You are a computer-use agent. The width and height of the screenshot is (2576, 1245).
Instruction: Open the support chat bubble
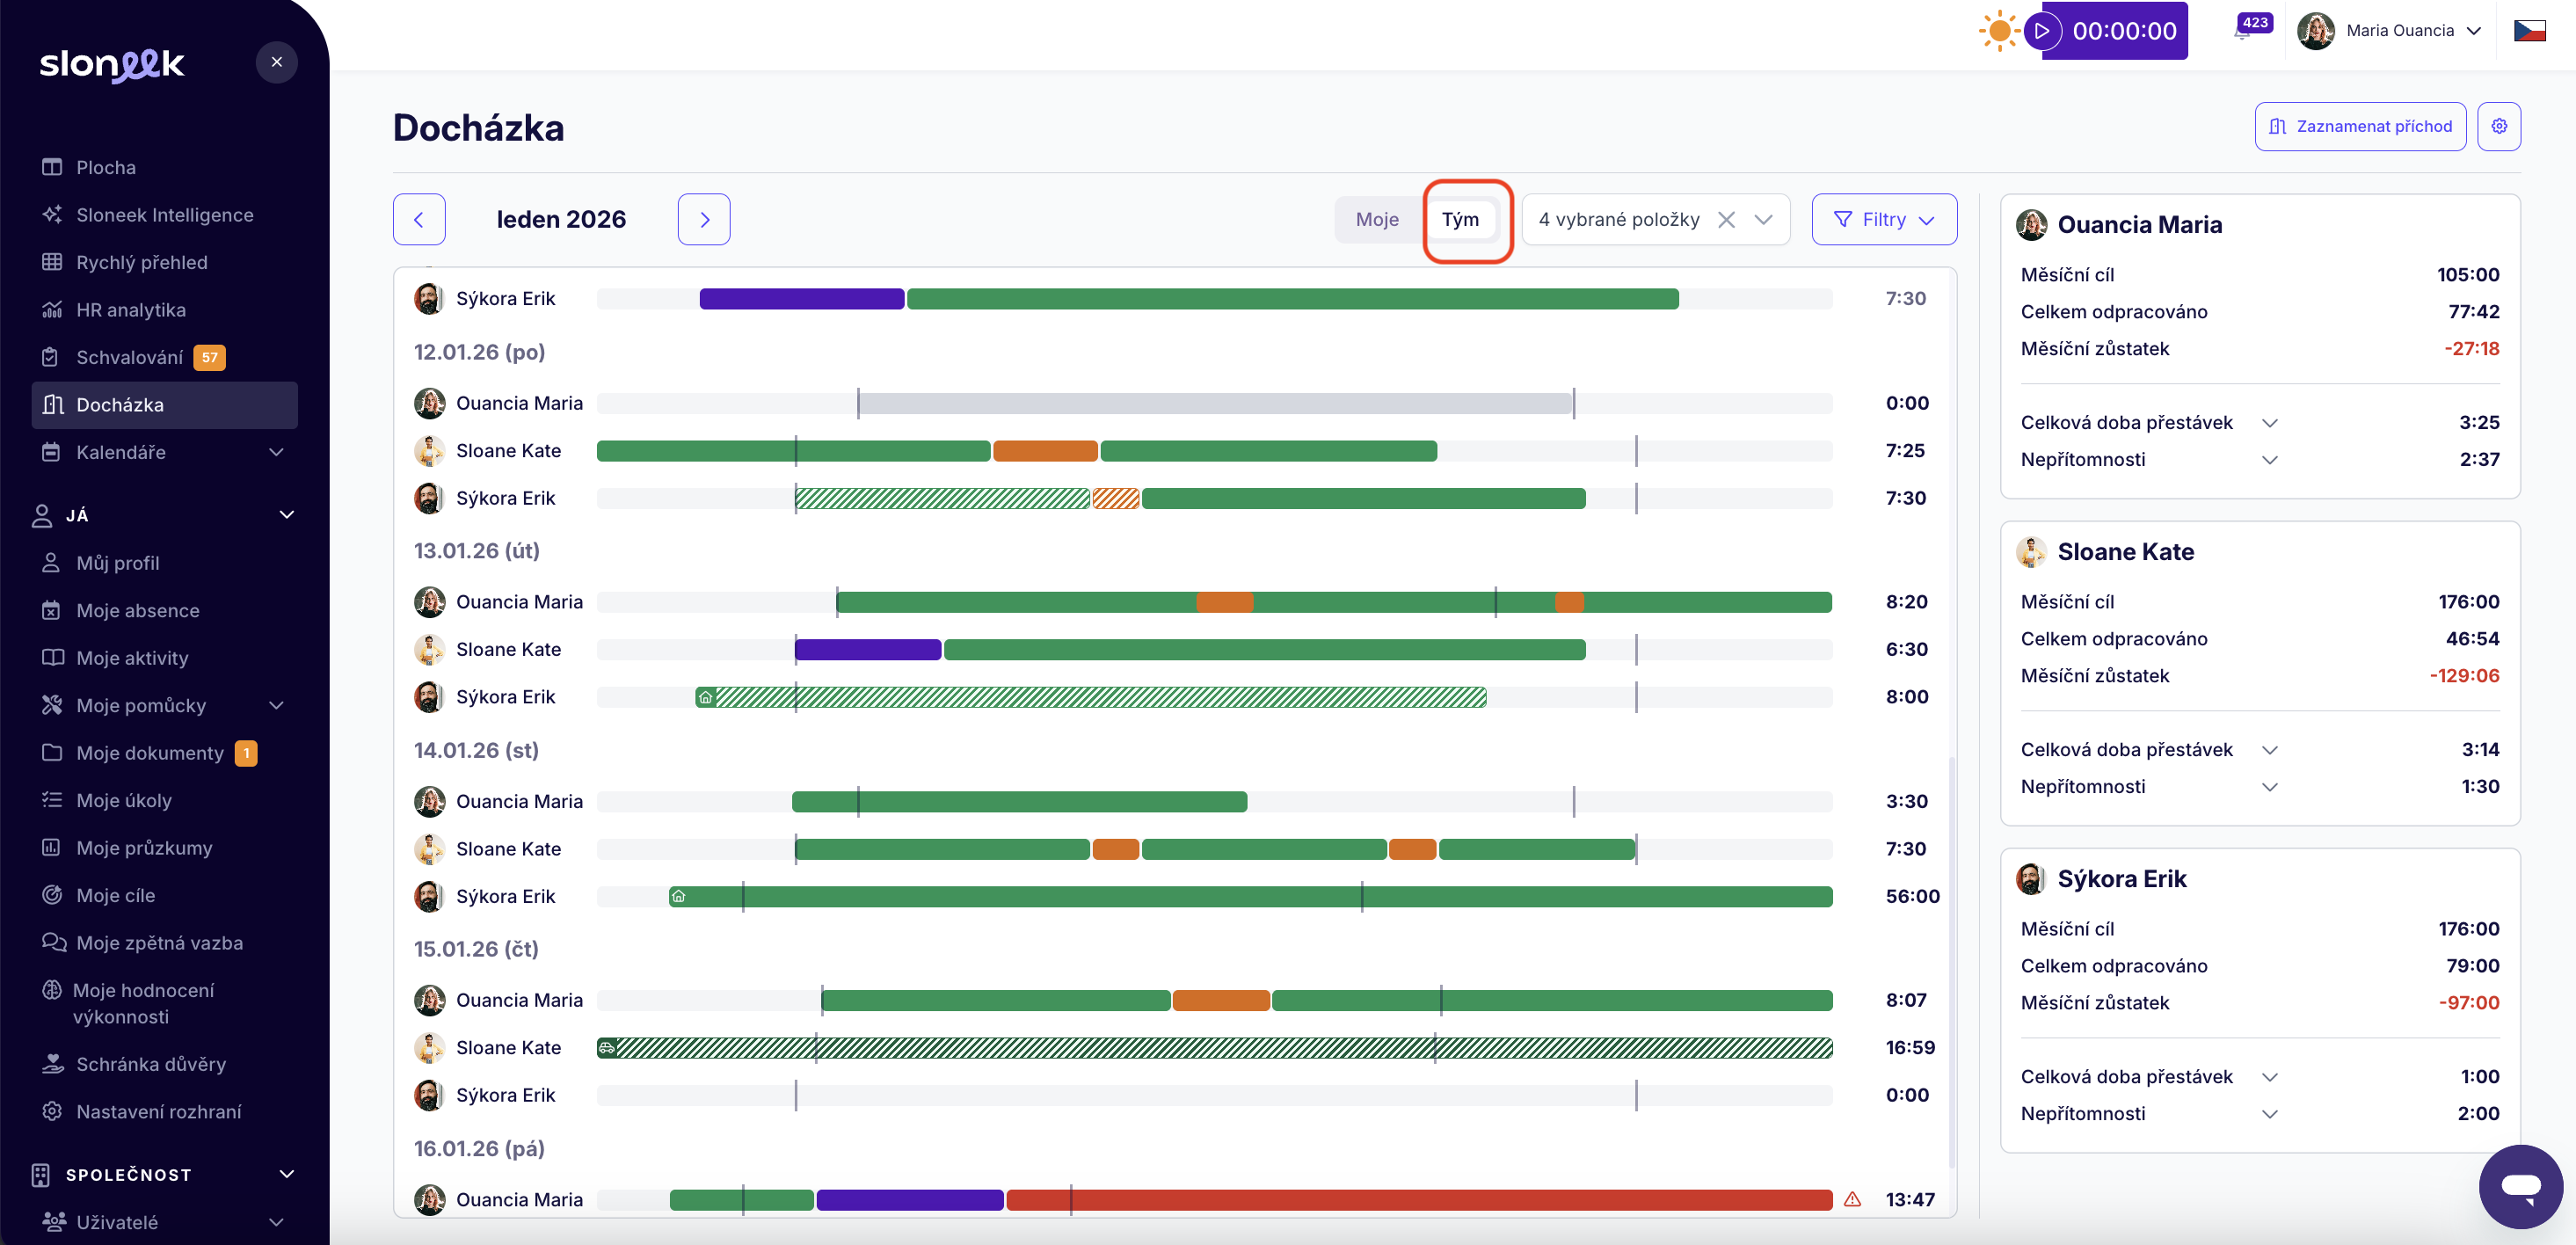(2519, 1186)
